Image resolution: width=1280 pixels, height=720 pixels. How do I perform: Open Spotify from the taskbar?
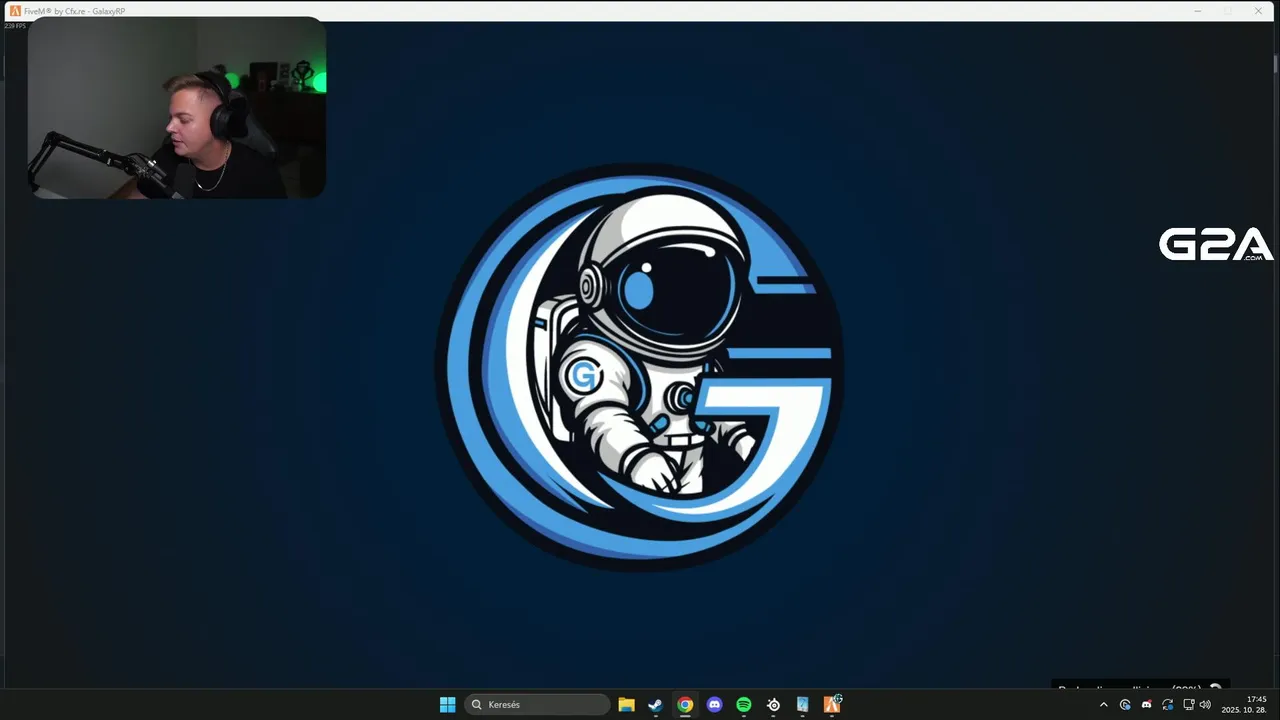[744, 705]
